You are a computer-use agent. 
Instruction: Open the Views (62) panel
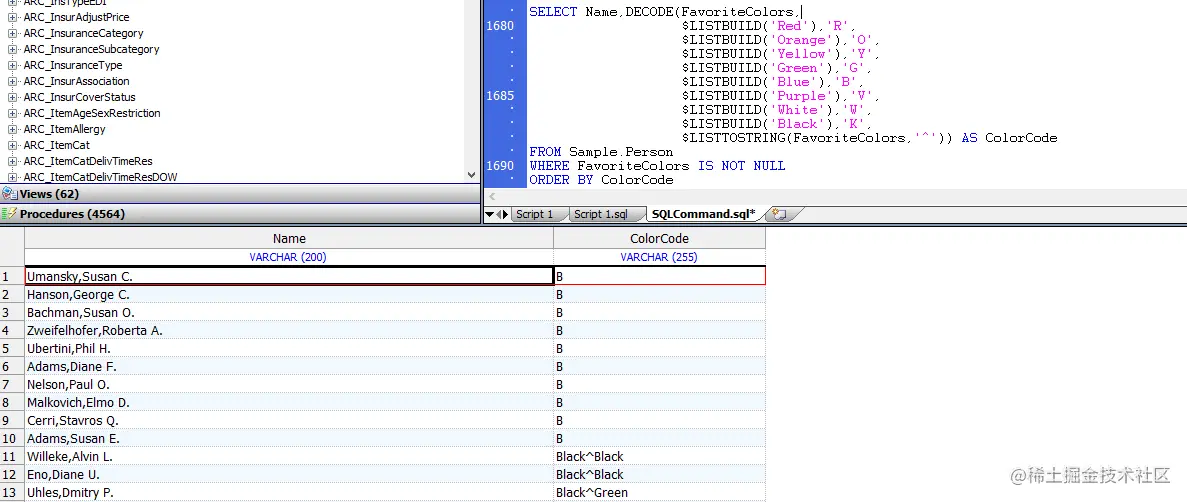click(x=240, y=194)
